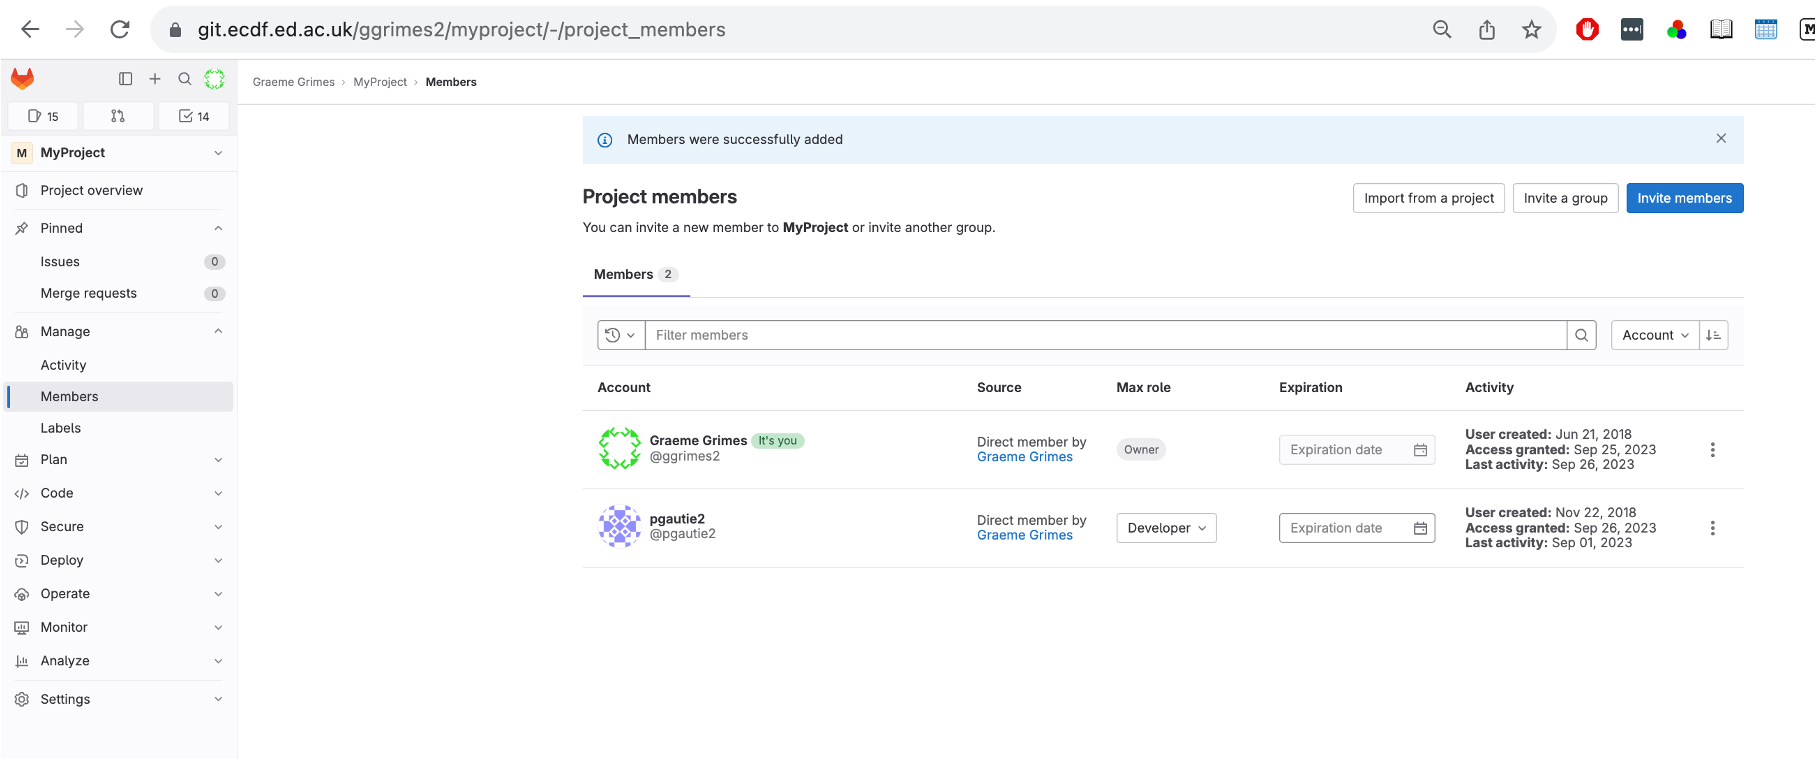The height and width of the screenshot is (760, 1816).
Task: Open the calendar icon in pgautie2's expiration field
Action: point(1420,528)
